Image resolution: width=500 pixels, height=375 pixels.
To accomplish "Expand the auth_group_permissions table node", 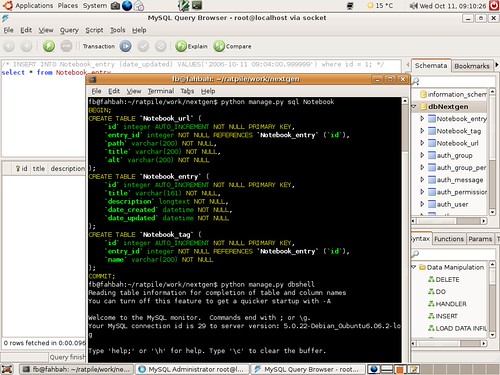I will coord(422,167).
